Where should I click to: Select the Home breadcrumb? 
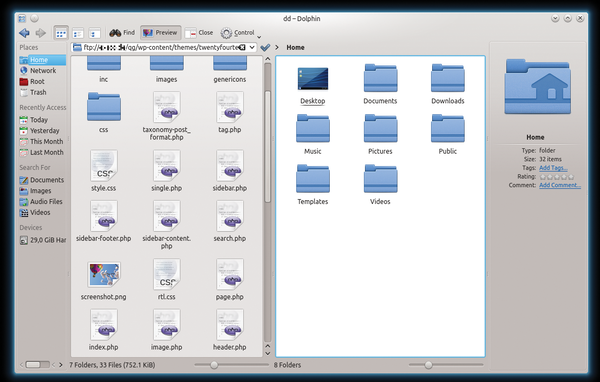tap(295, 47)
